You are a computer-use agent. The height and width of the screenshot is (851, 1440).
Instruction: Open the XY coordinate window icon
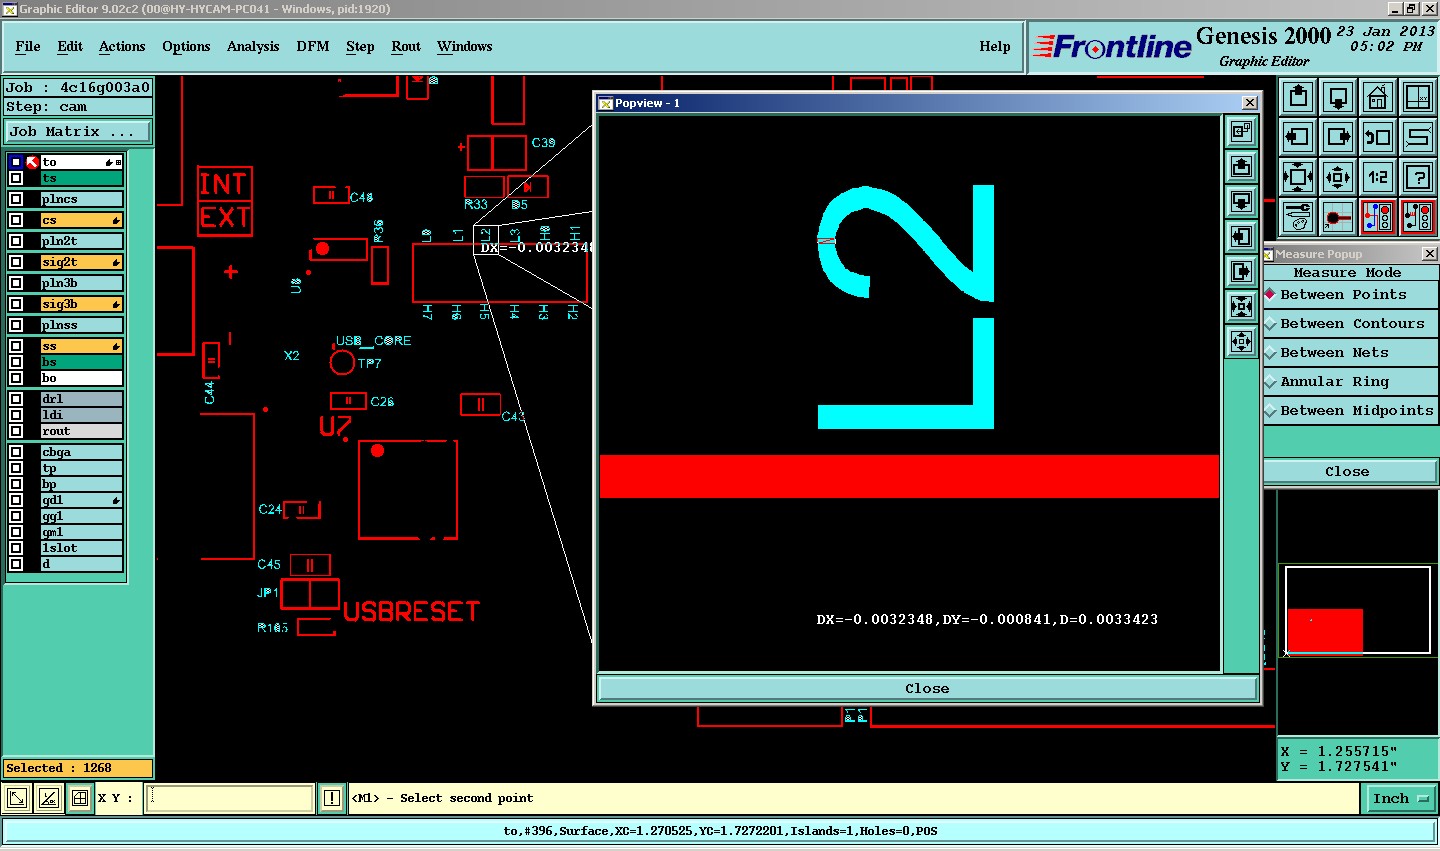tap(1418, 97)
